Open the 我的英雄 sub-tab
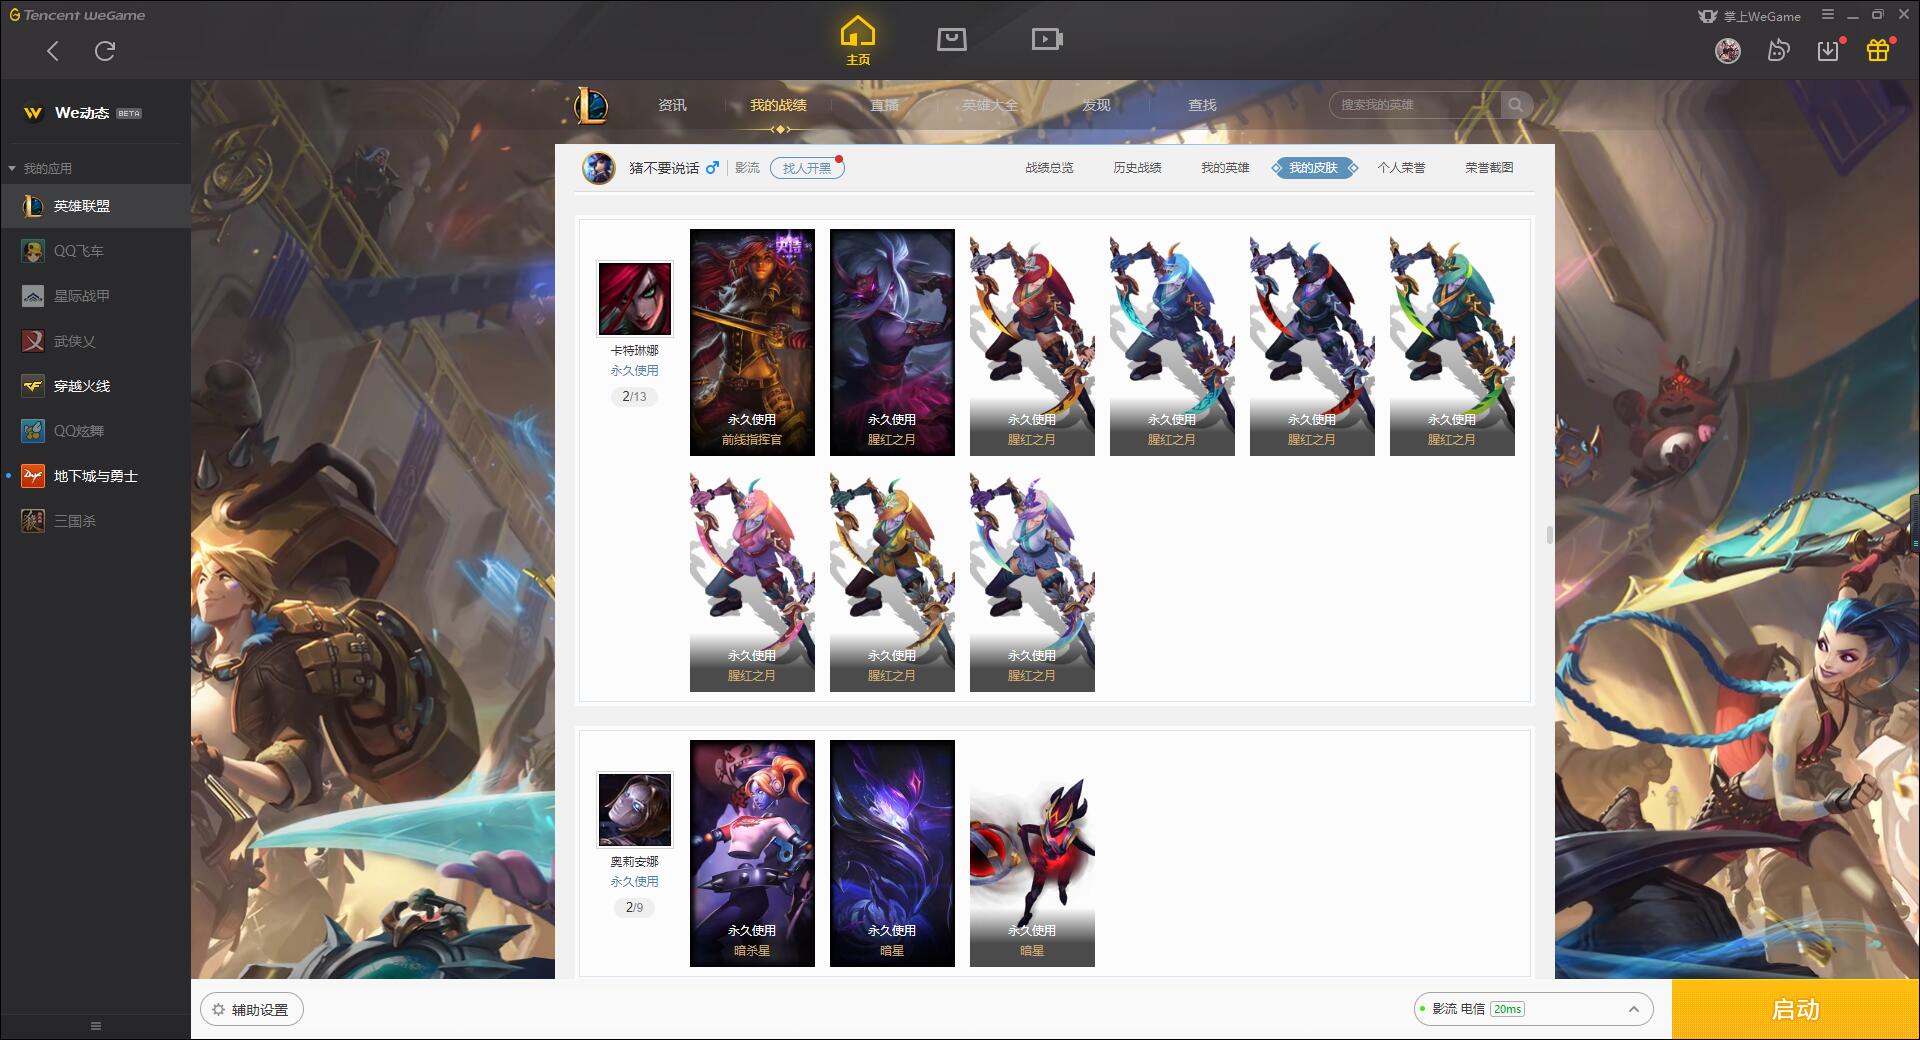 [1225, 168]
